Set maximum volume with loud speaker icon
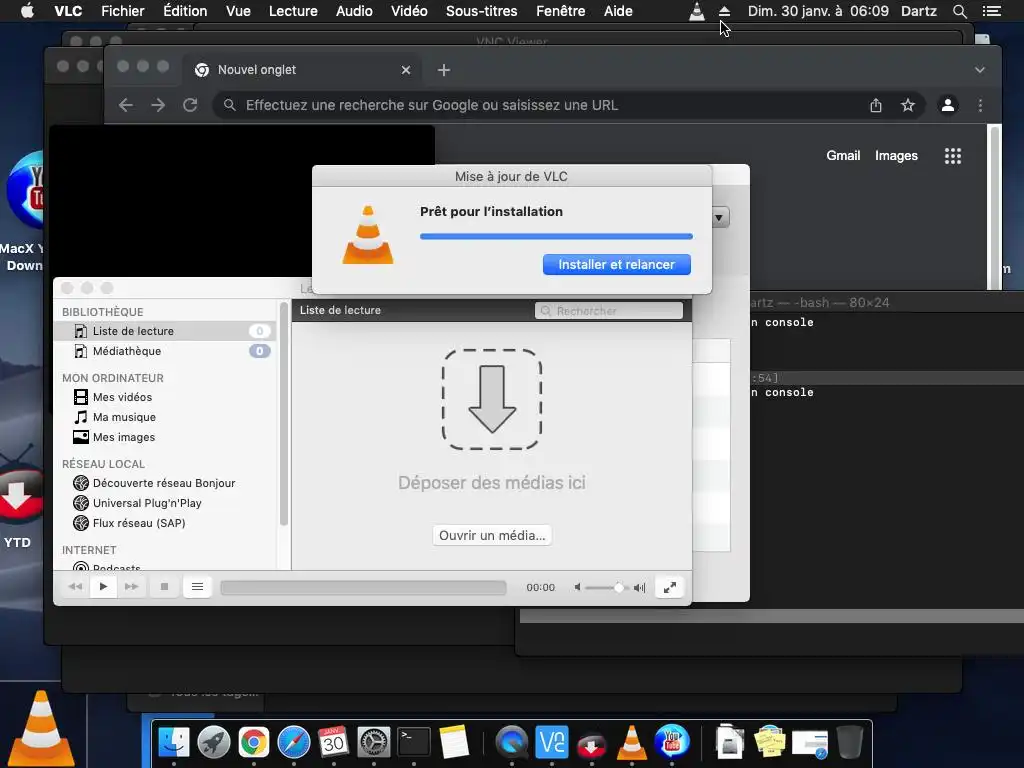1024x768 pixels. click(x=639, y=588)
